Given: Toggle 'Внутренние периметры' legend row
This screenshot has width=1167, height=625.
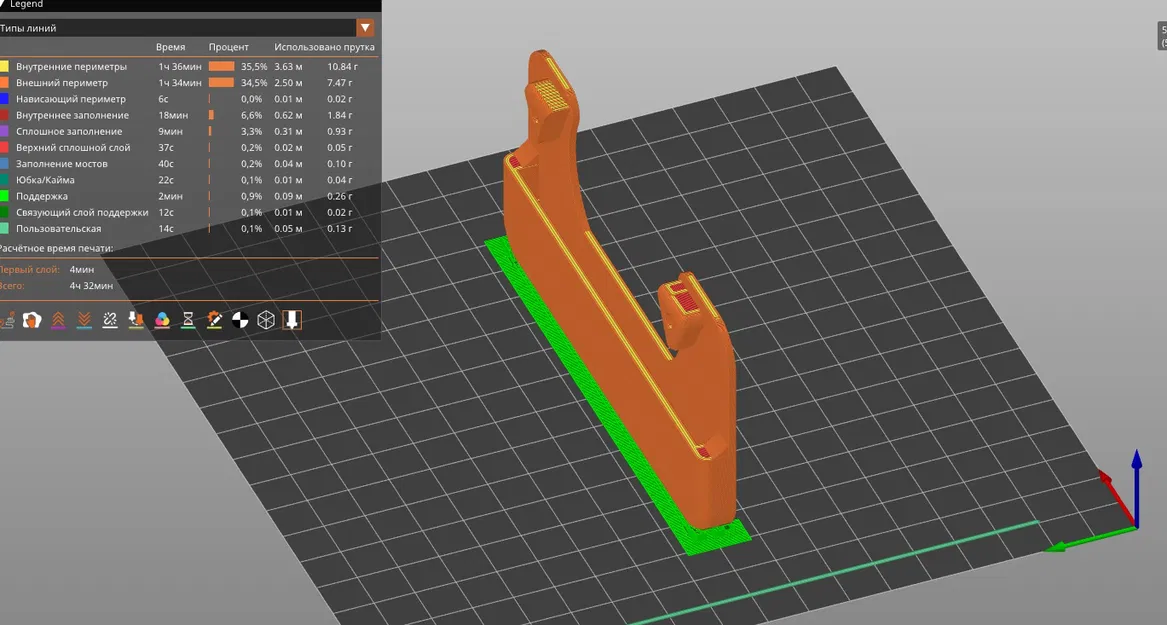Looking at the screenshot, I should [x=189, y=66].
